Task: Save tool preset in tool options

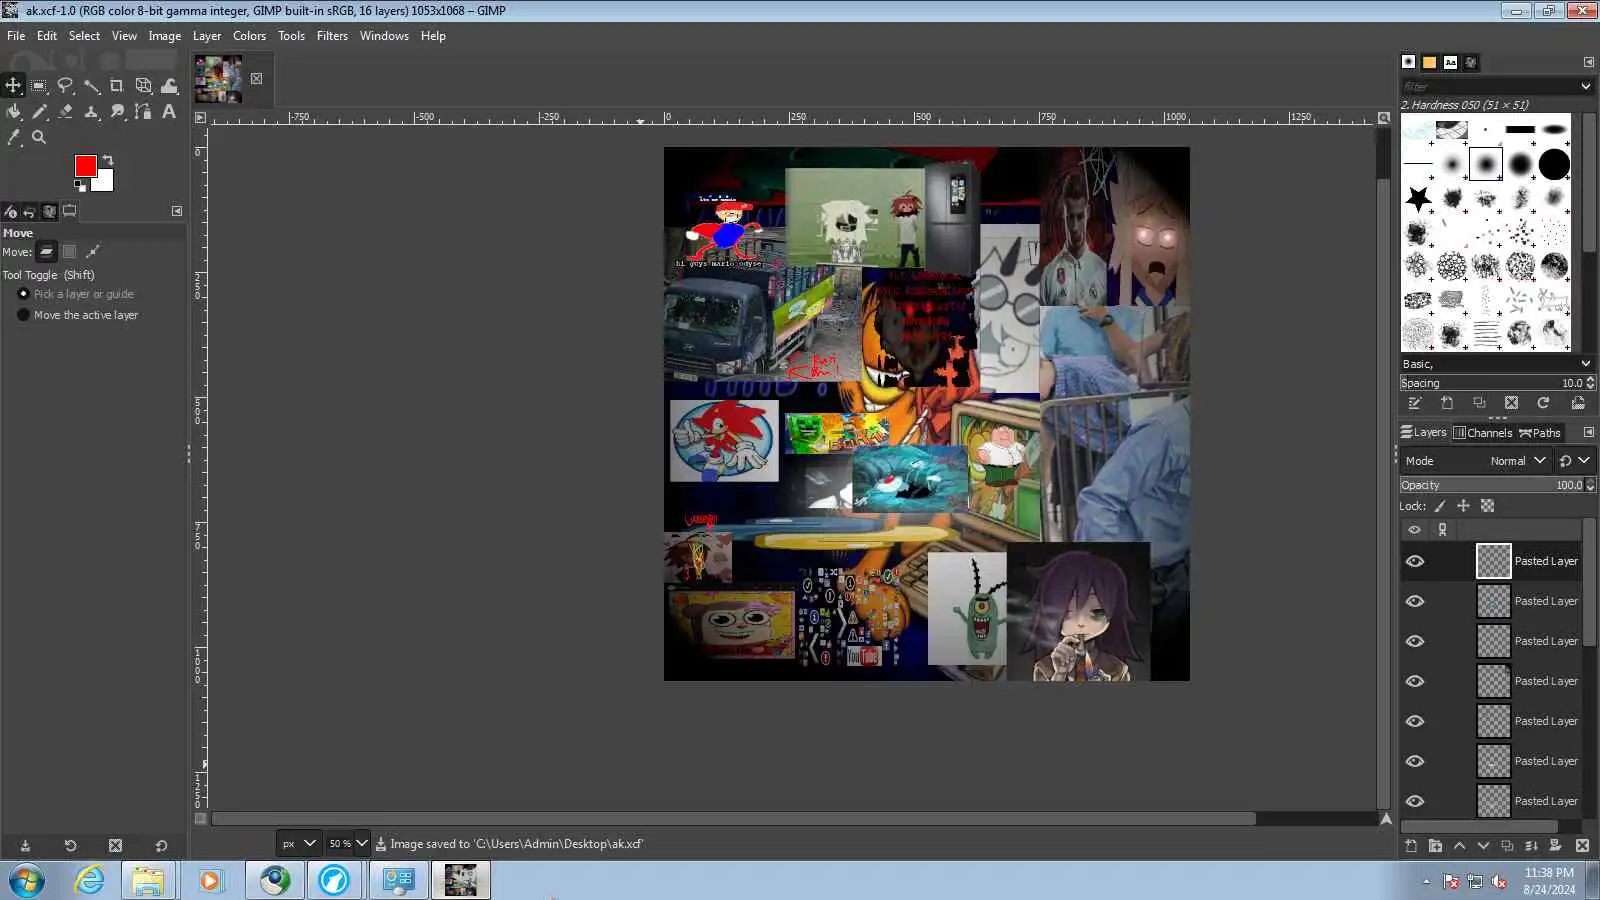Action: (x=25, y=846)
